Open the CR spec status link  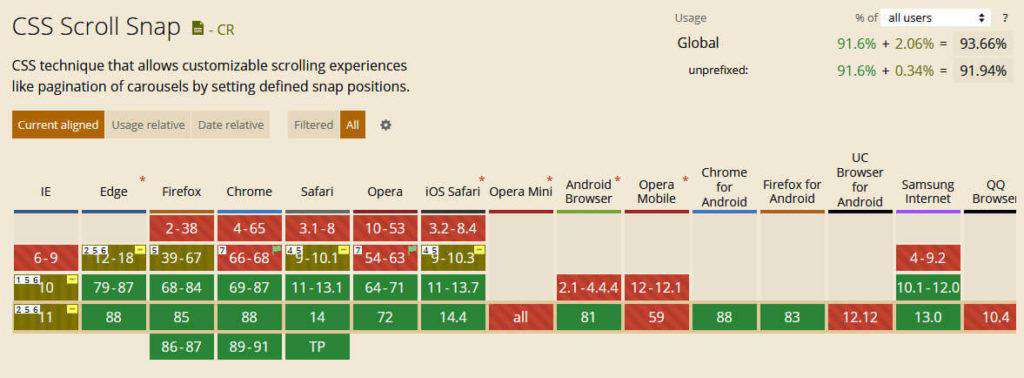[221, 29]
